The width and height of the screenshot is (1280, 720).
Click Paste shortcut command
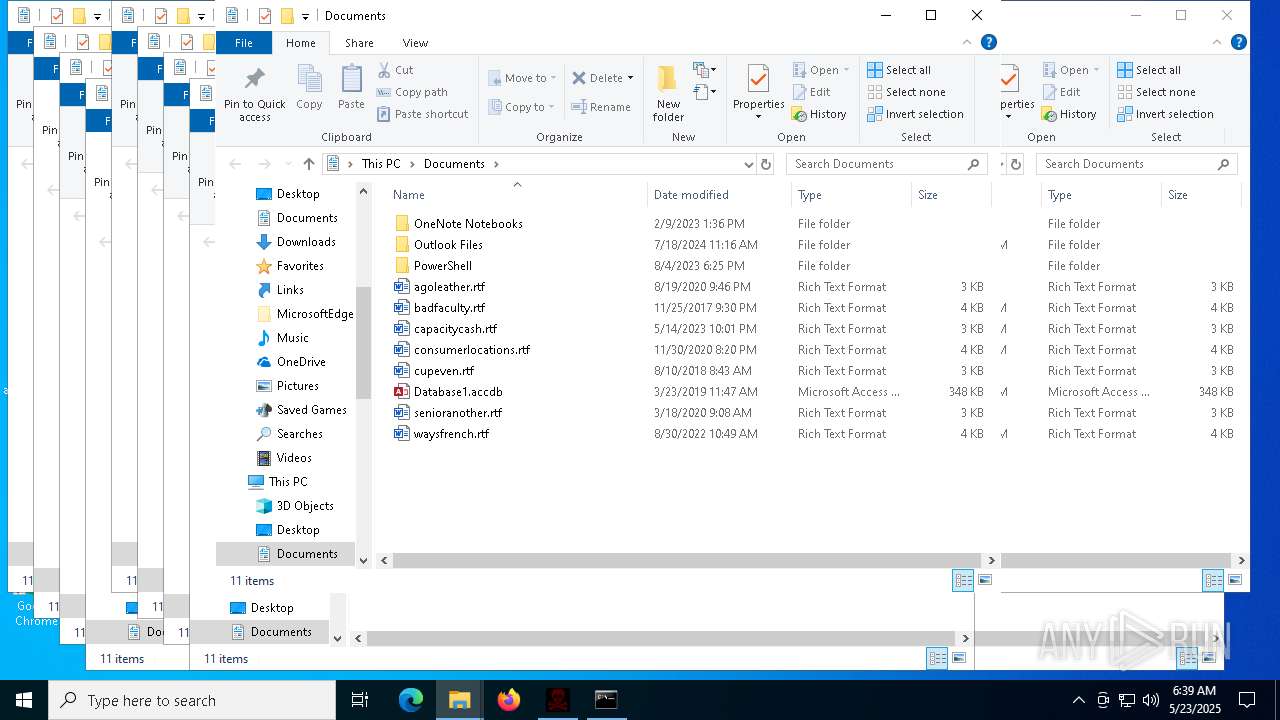click(x=422, y=114)
